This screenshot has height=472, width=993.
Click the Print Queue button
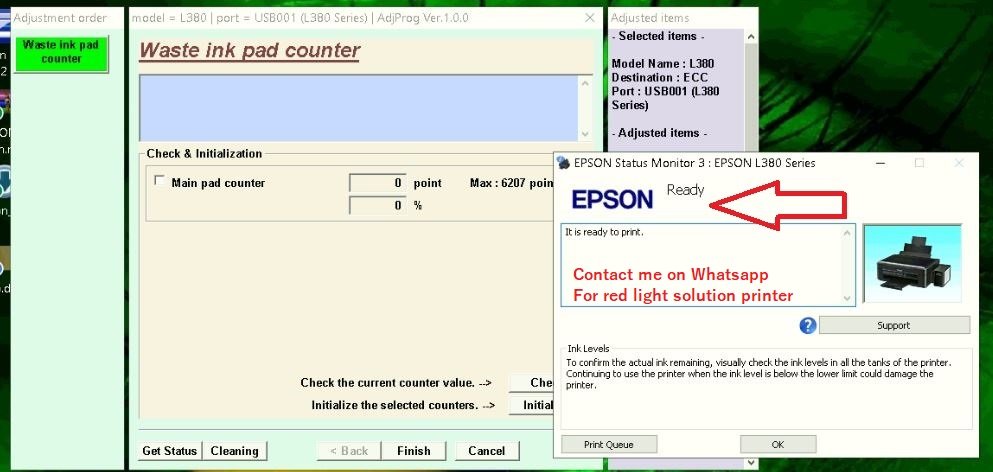click(609, 444)
